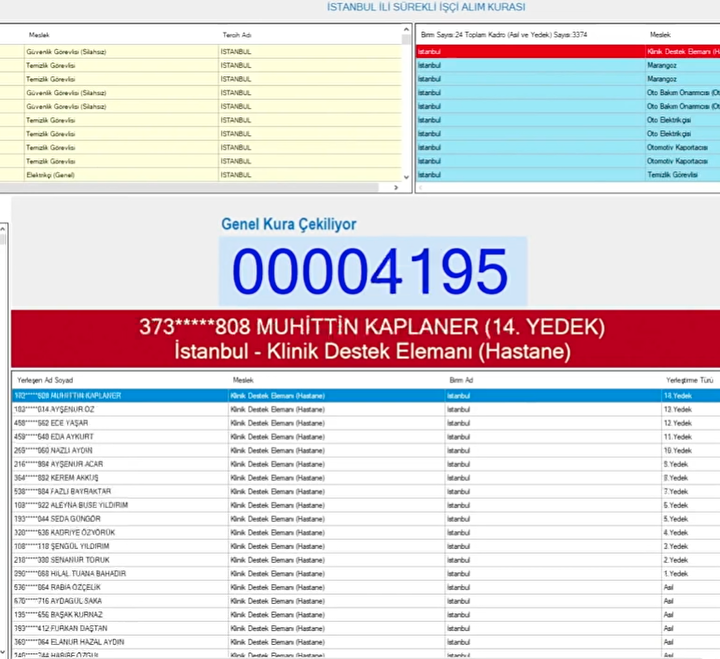Click the 1.Yedek placement cell
The image size is (720, 659).
pos(691,574)
